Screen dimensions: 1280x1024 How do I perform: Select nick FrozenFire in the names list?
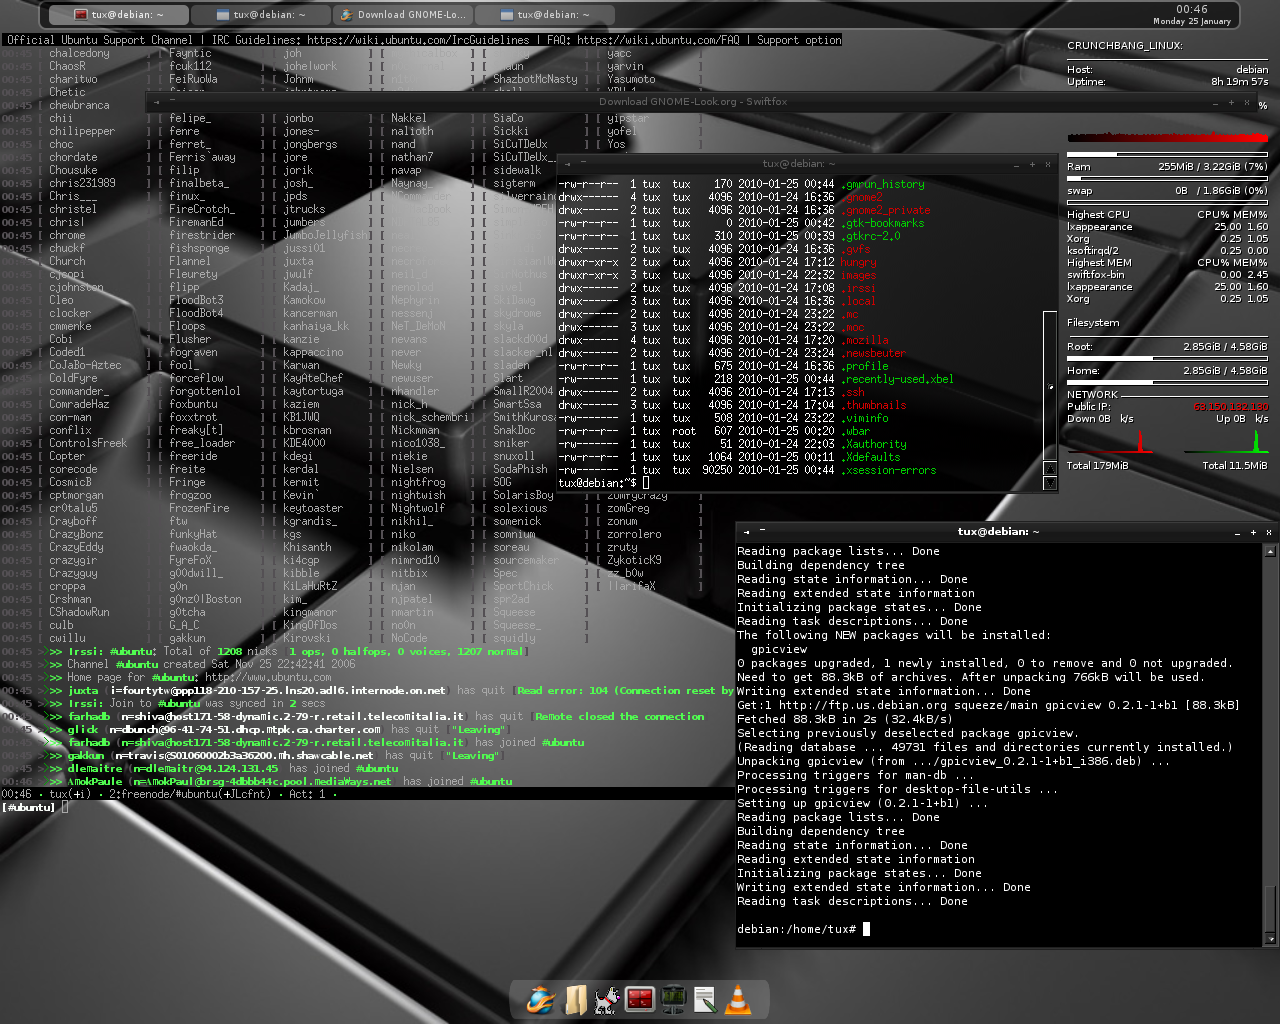click(199, 508)
